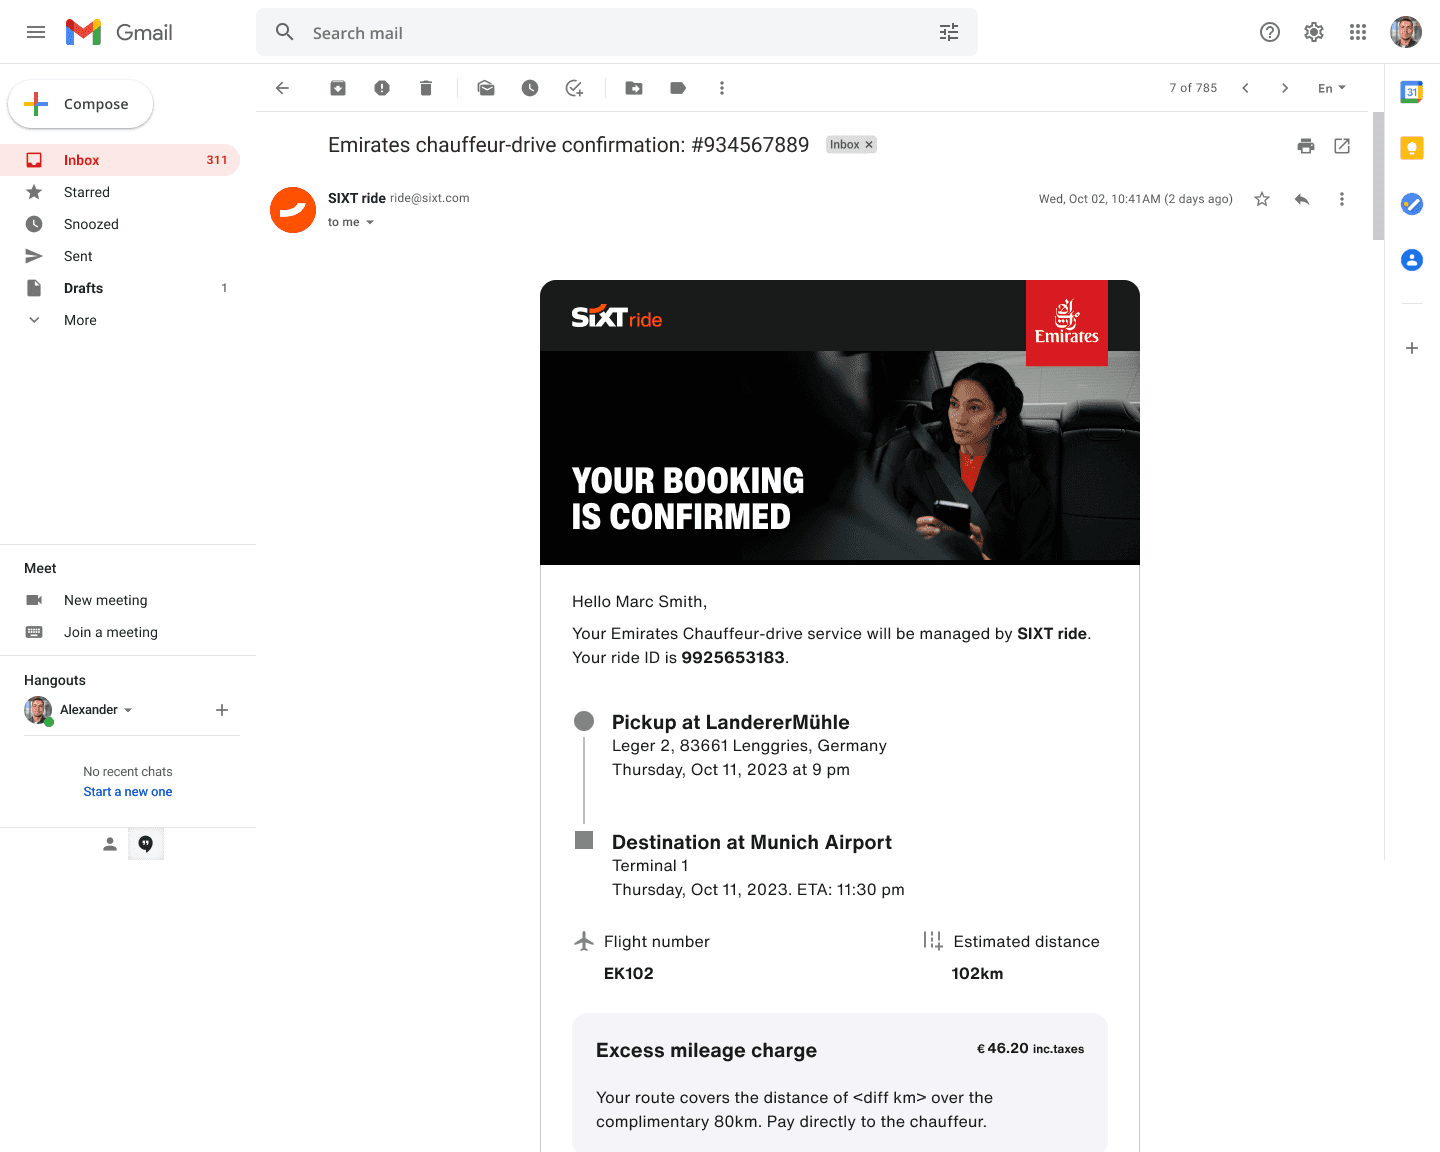Get add-ons plus icon
This screenshot has width=1440, height=1152.
point(1412,348)
